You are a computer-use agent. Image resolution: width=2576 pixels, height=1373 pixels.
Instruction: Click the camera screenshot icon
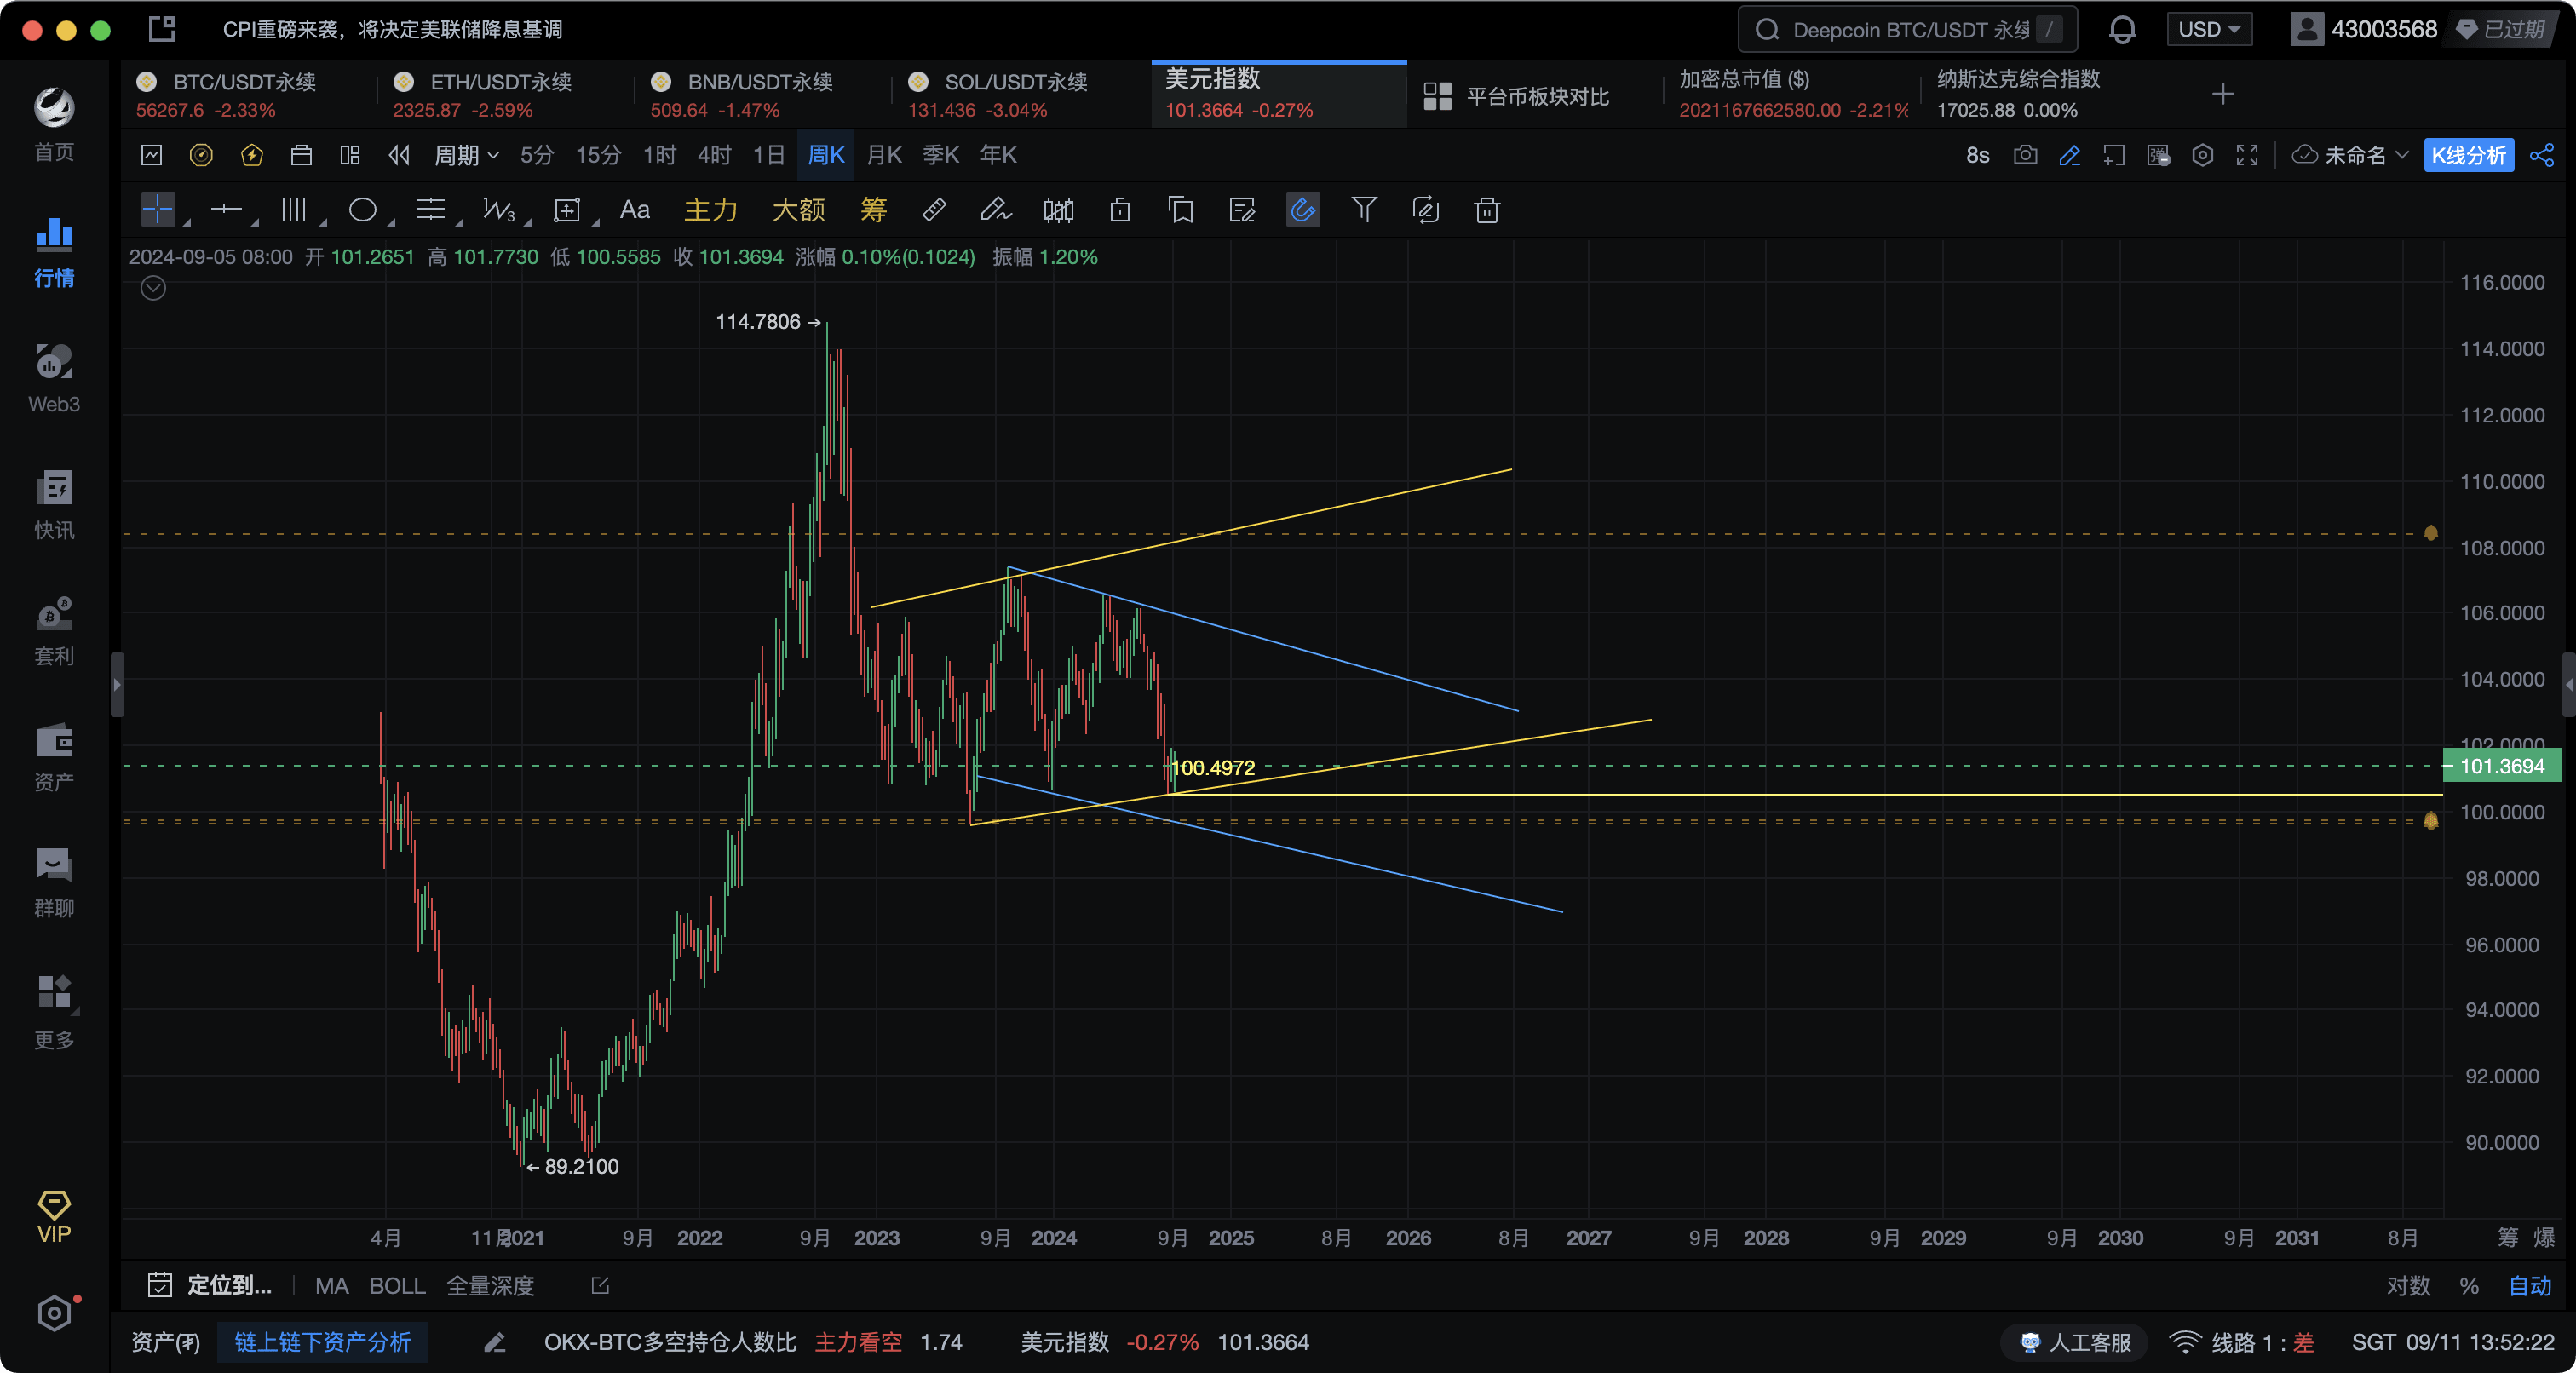click(x=2025, y=155)
